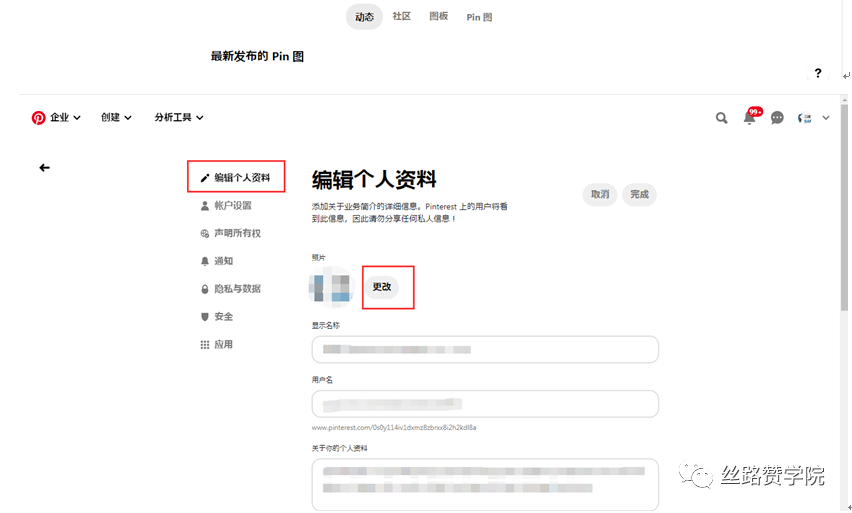This screenshot has width=852, height=513.
Task: Go back with the left arrow icon
Action: coord(45,168)
